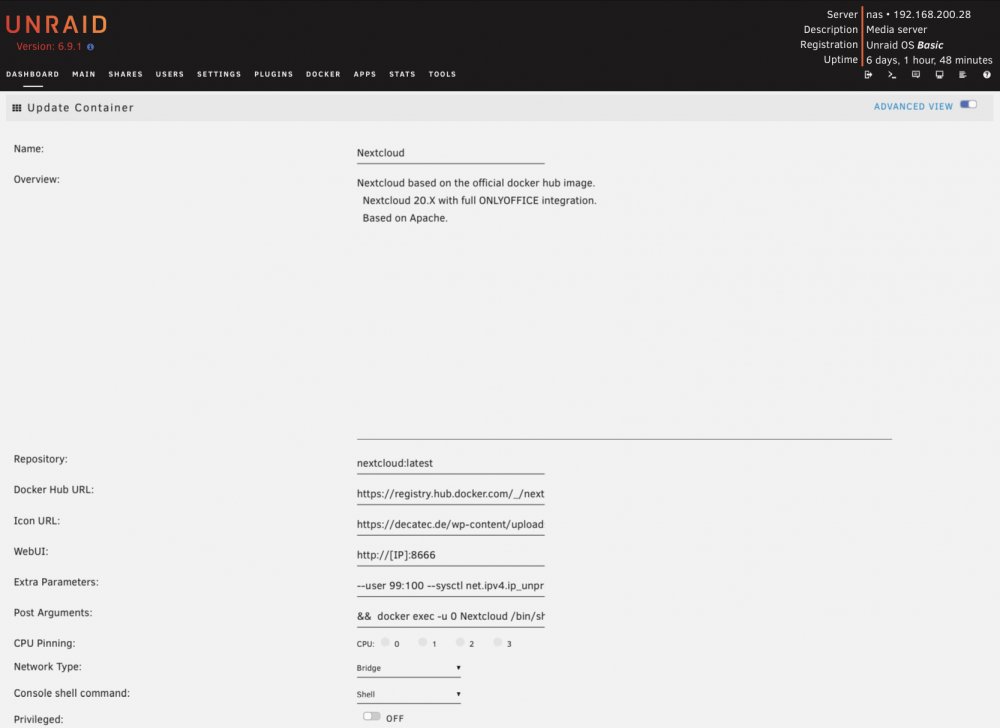Go to the Users tab
The image size is (1000, 728).
tap(170, 74)
